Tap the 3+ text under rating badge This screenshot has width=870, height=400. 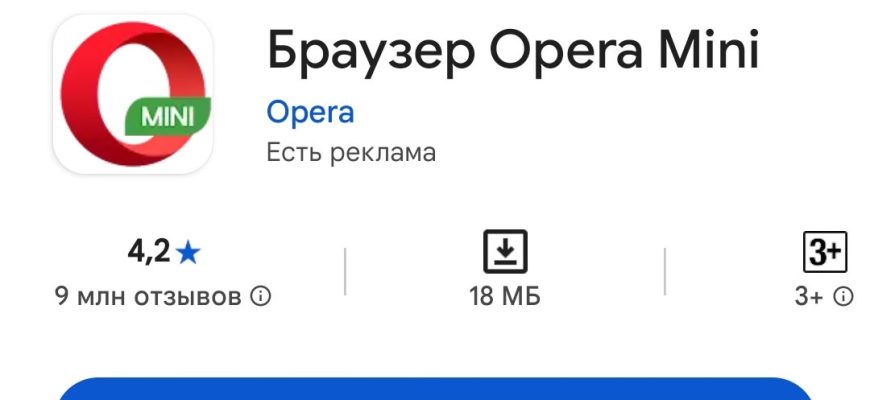click(x=809, y=297)
